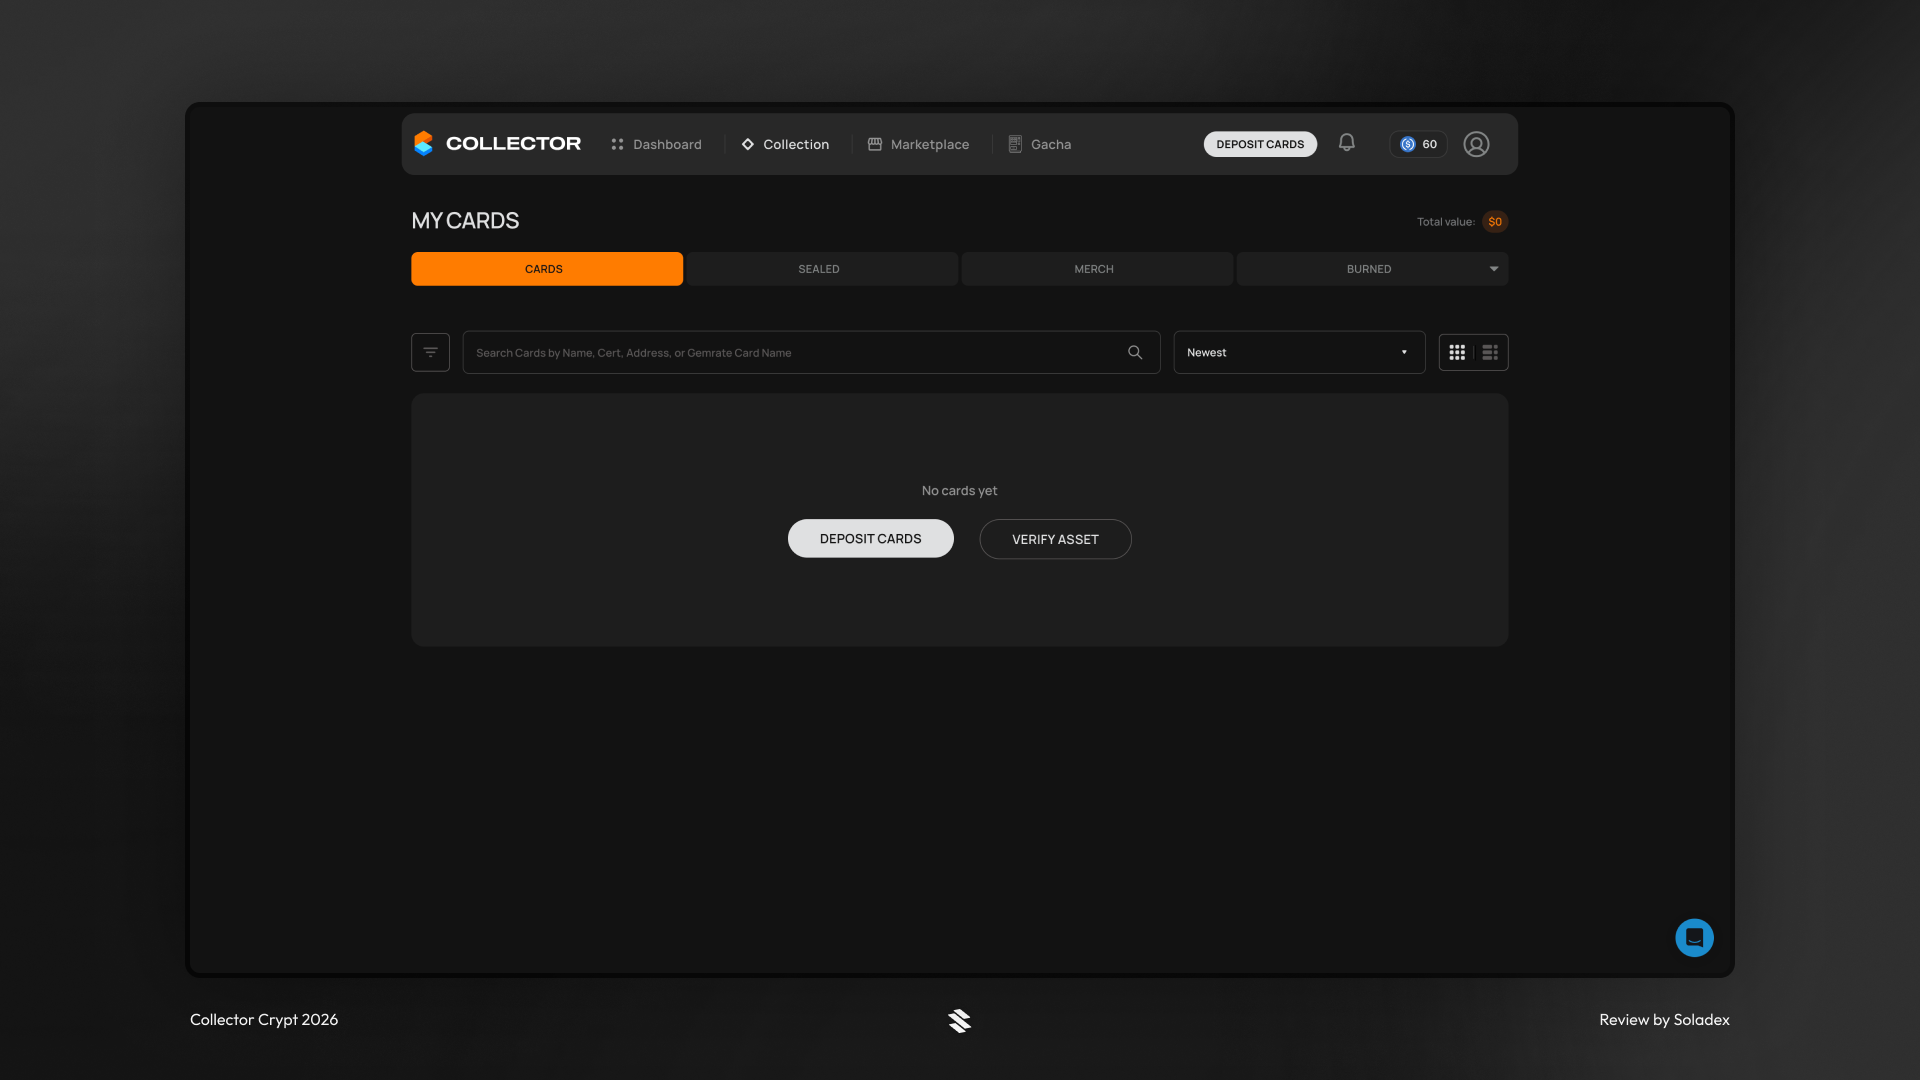Click the search magnifier icon
This screenshot has height=1080, width=1920.
coord(1134,352)
